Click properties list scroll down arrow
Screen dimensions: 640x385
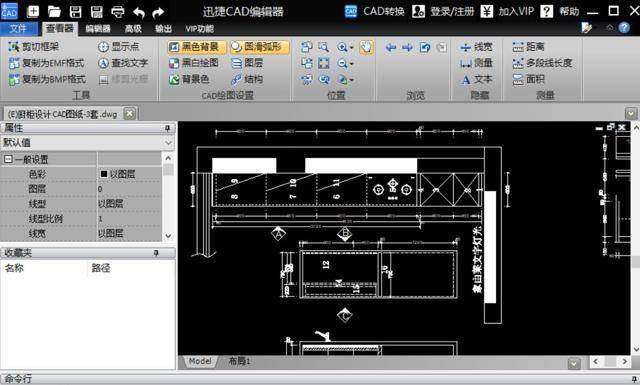tap(169, 236)
